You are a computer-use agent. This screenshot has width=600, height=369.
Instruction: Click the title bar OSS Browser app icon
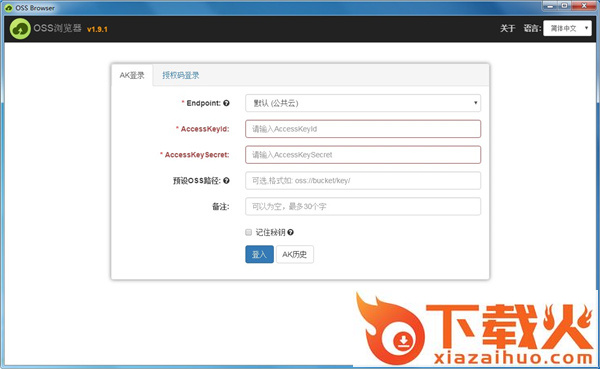[x=8, y=8]
